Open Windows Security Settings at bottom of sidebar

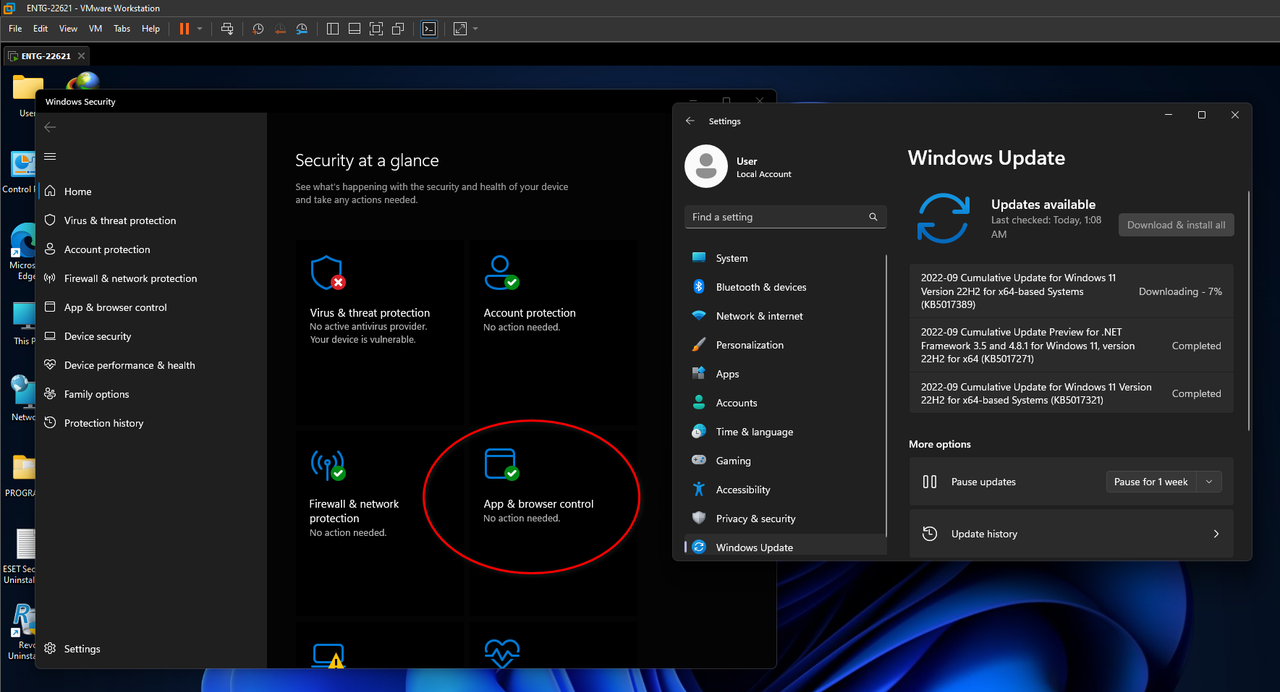[150, 649]
